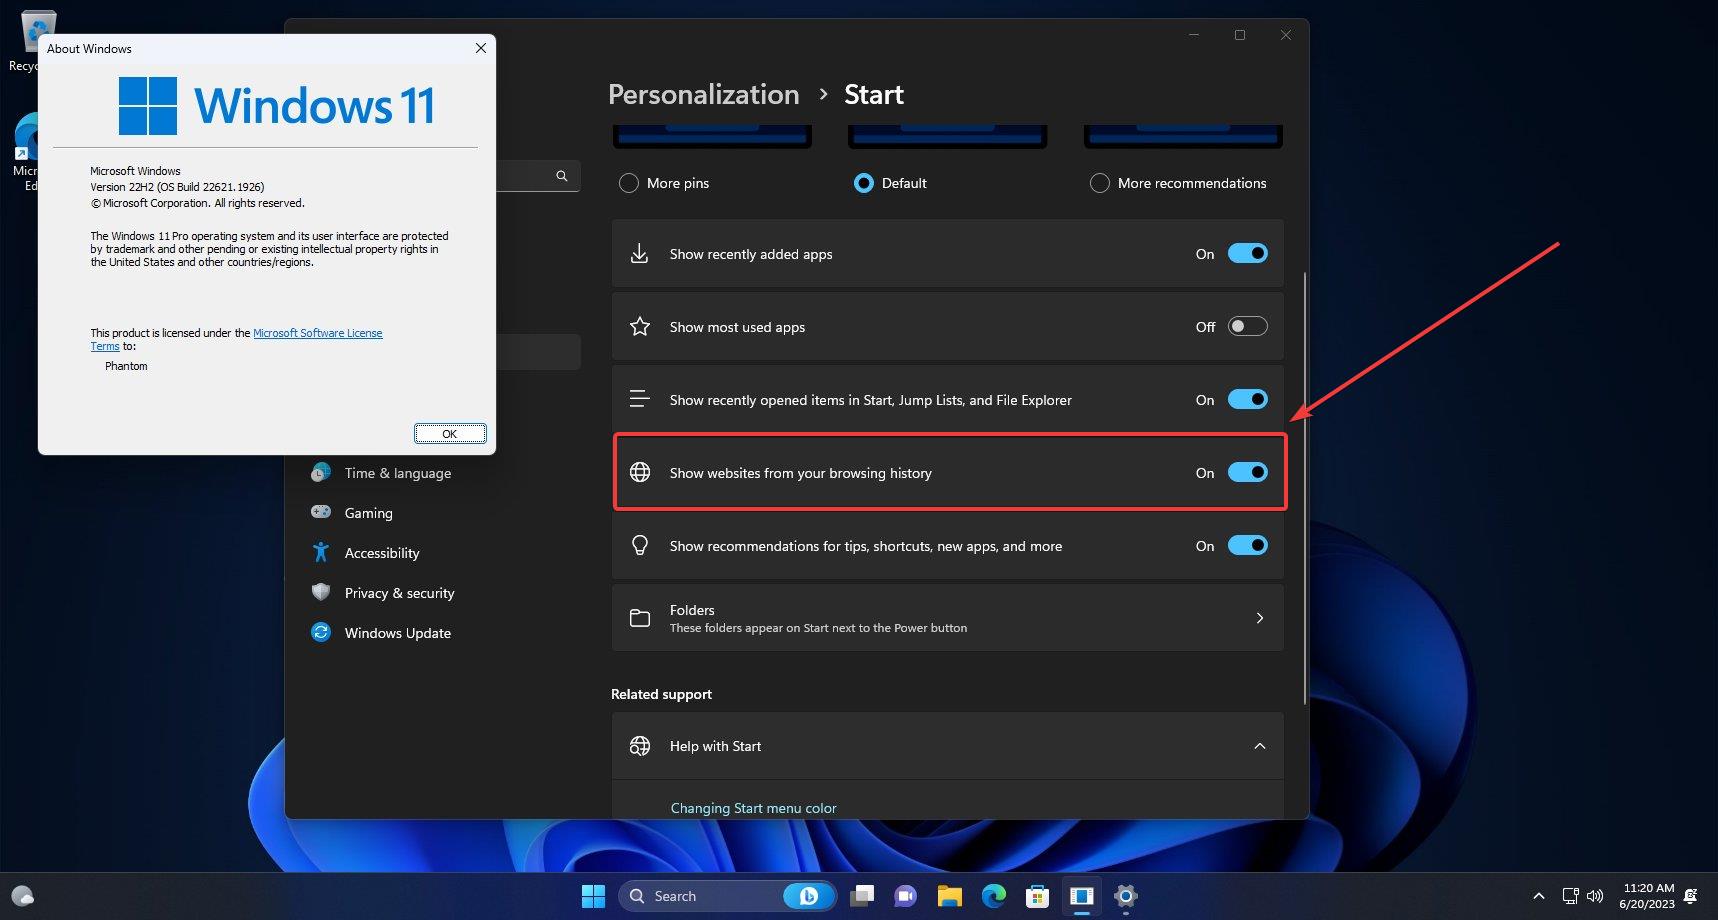1718x920 pixels.
Task: Toggle Show recently added apps switch
Action: pos(1247,253)
